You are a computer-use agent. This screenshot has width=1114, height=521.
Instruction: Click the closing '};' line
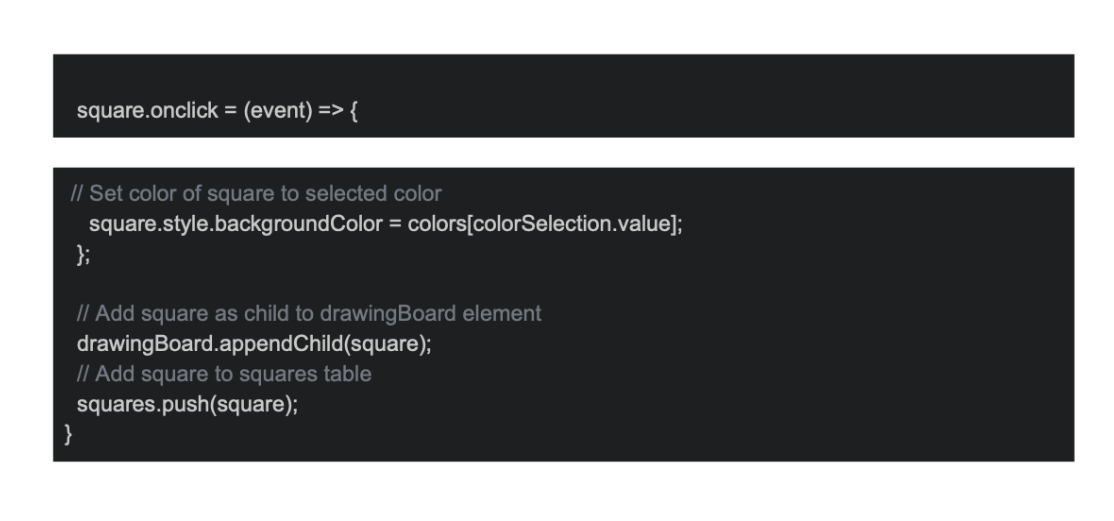pos(83,255)
